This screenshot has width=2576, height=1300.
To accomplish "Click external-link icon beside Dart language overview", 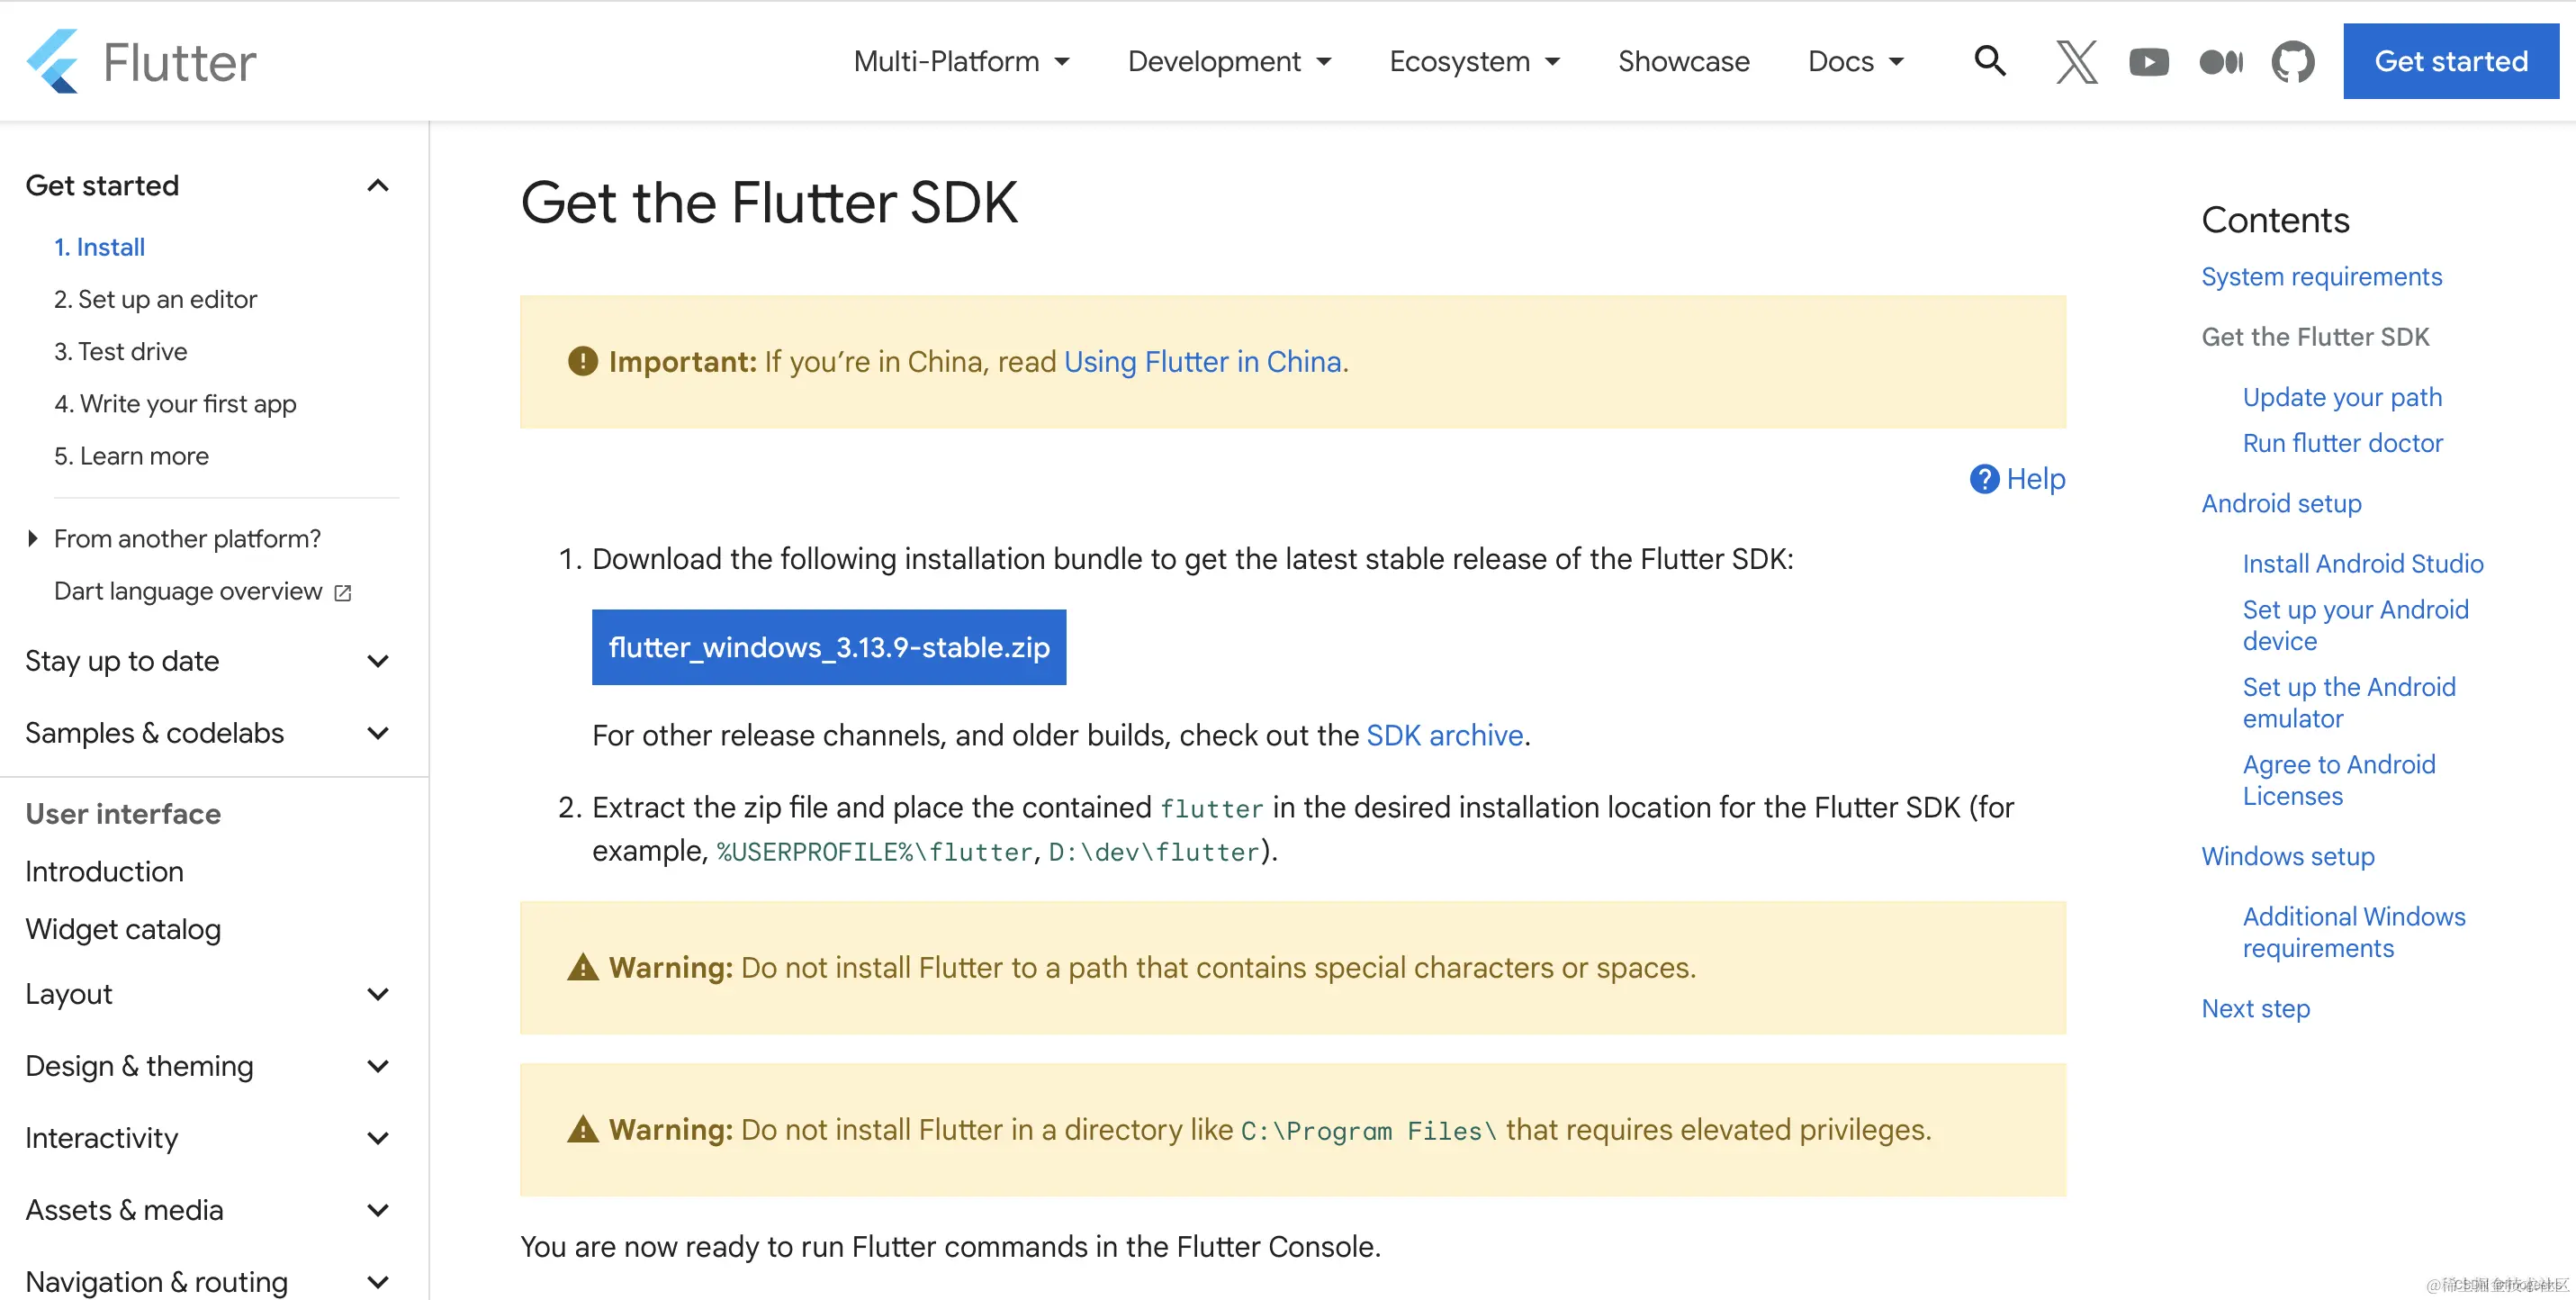I will [343, 593].
